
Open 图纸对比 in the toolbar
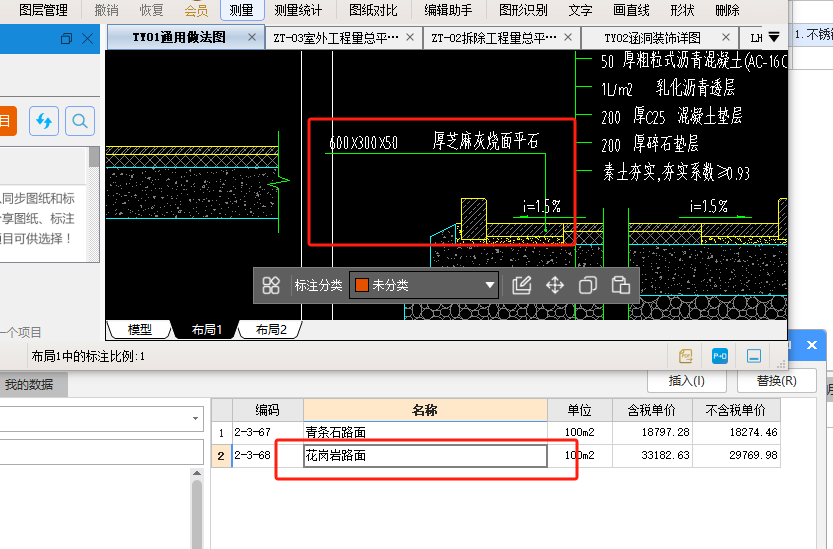pyautogui.click(x=373, y=10)
